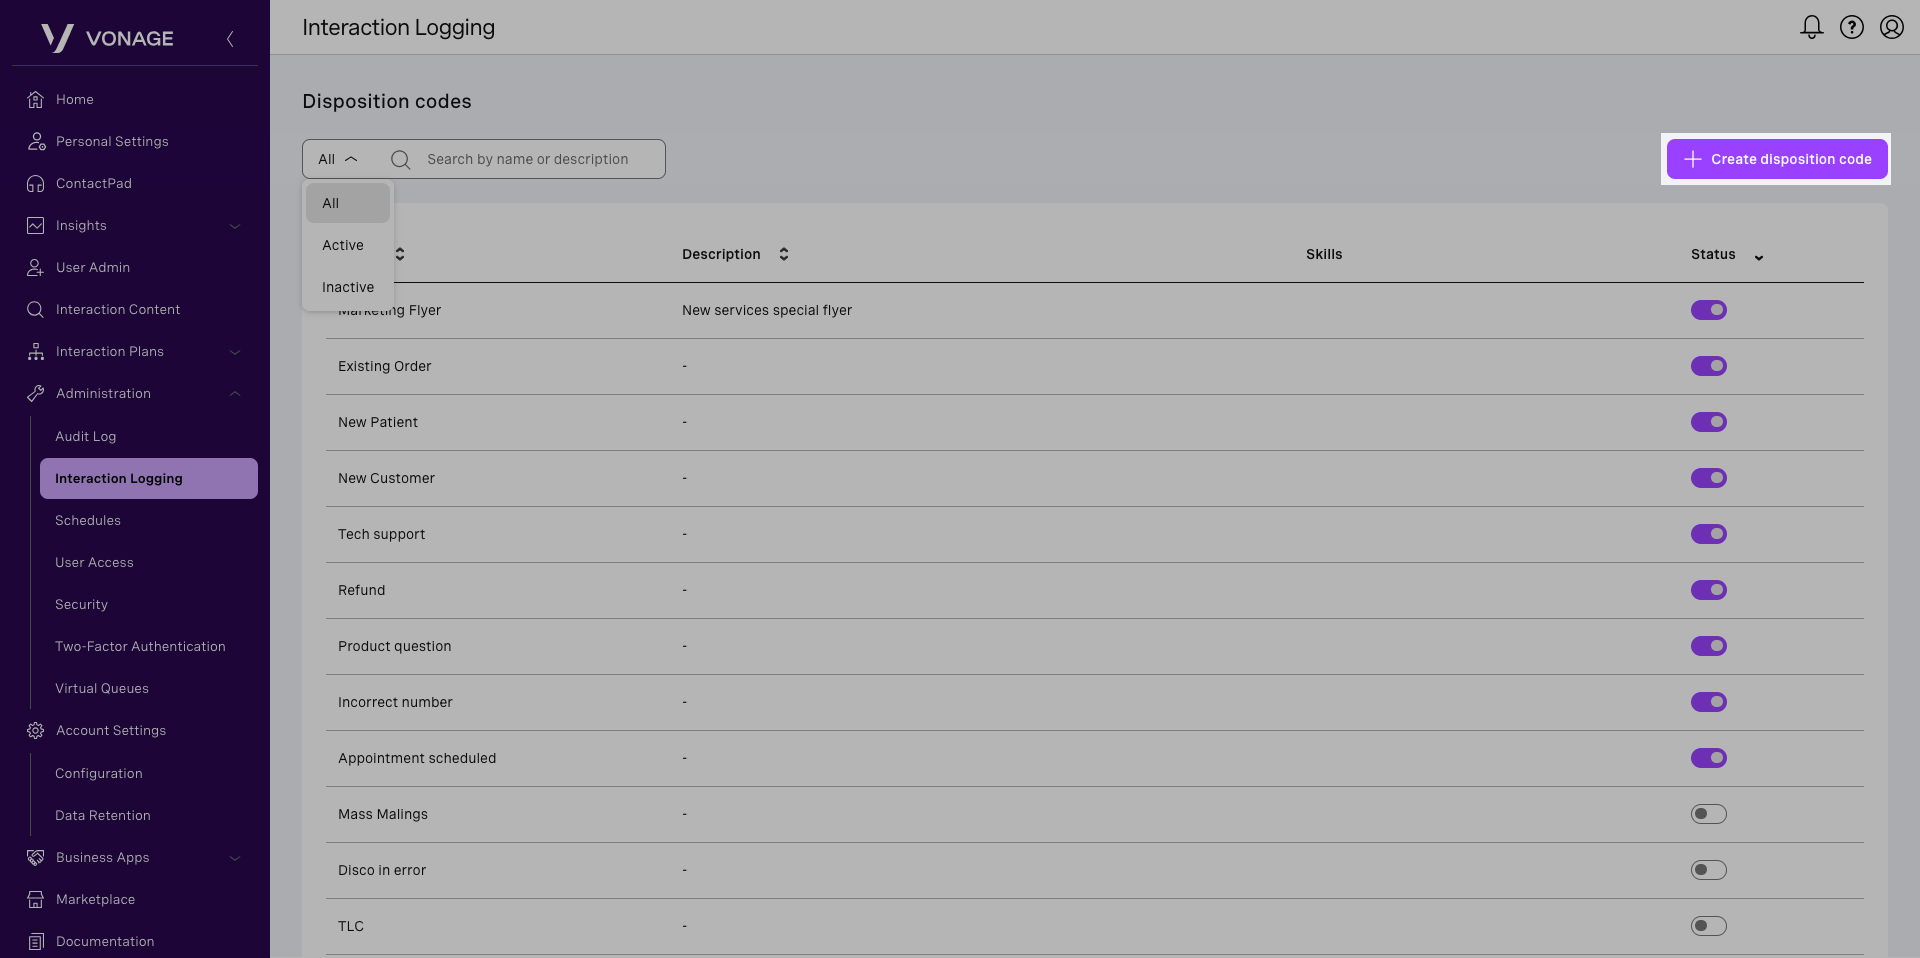Enable the Mass Mailings status toggle
Image resolution: width=1920 pixels, height=958 pixels.
(x=1708, y=814)
